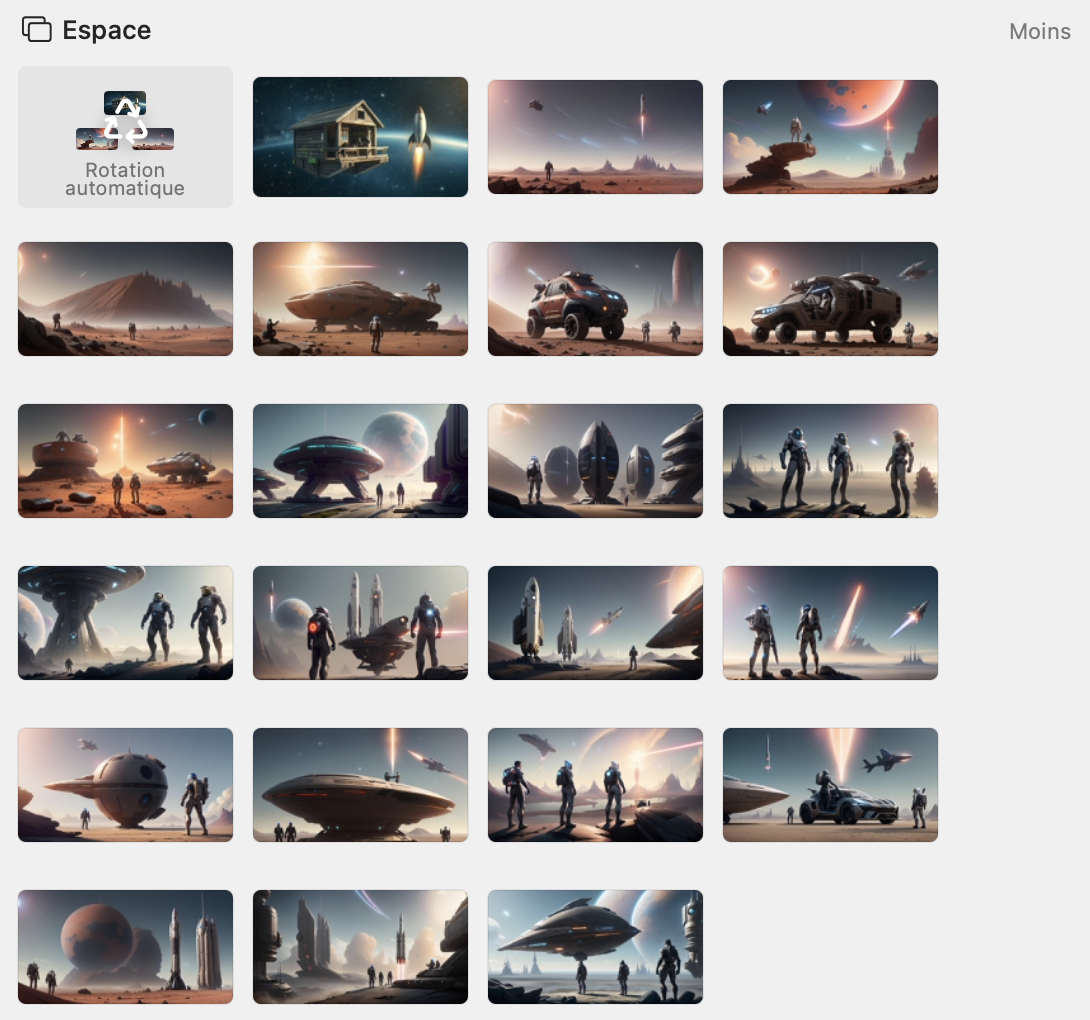
Task: Click the Espace section stacked-frames icon
Action: 37,30
